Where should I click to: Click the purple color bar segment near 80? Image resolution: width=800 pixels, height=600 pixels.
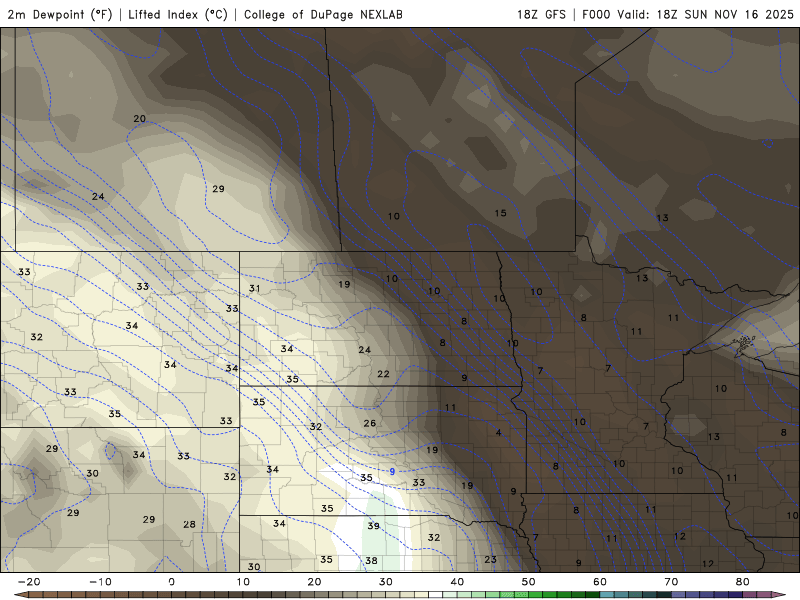pos(749,595)
